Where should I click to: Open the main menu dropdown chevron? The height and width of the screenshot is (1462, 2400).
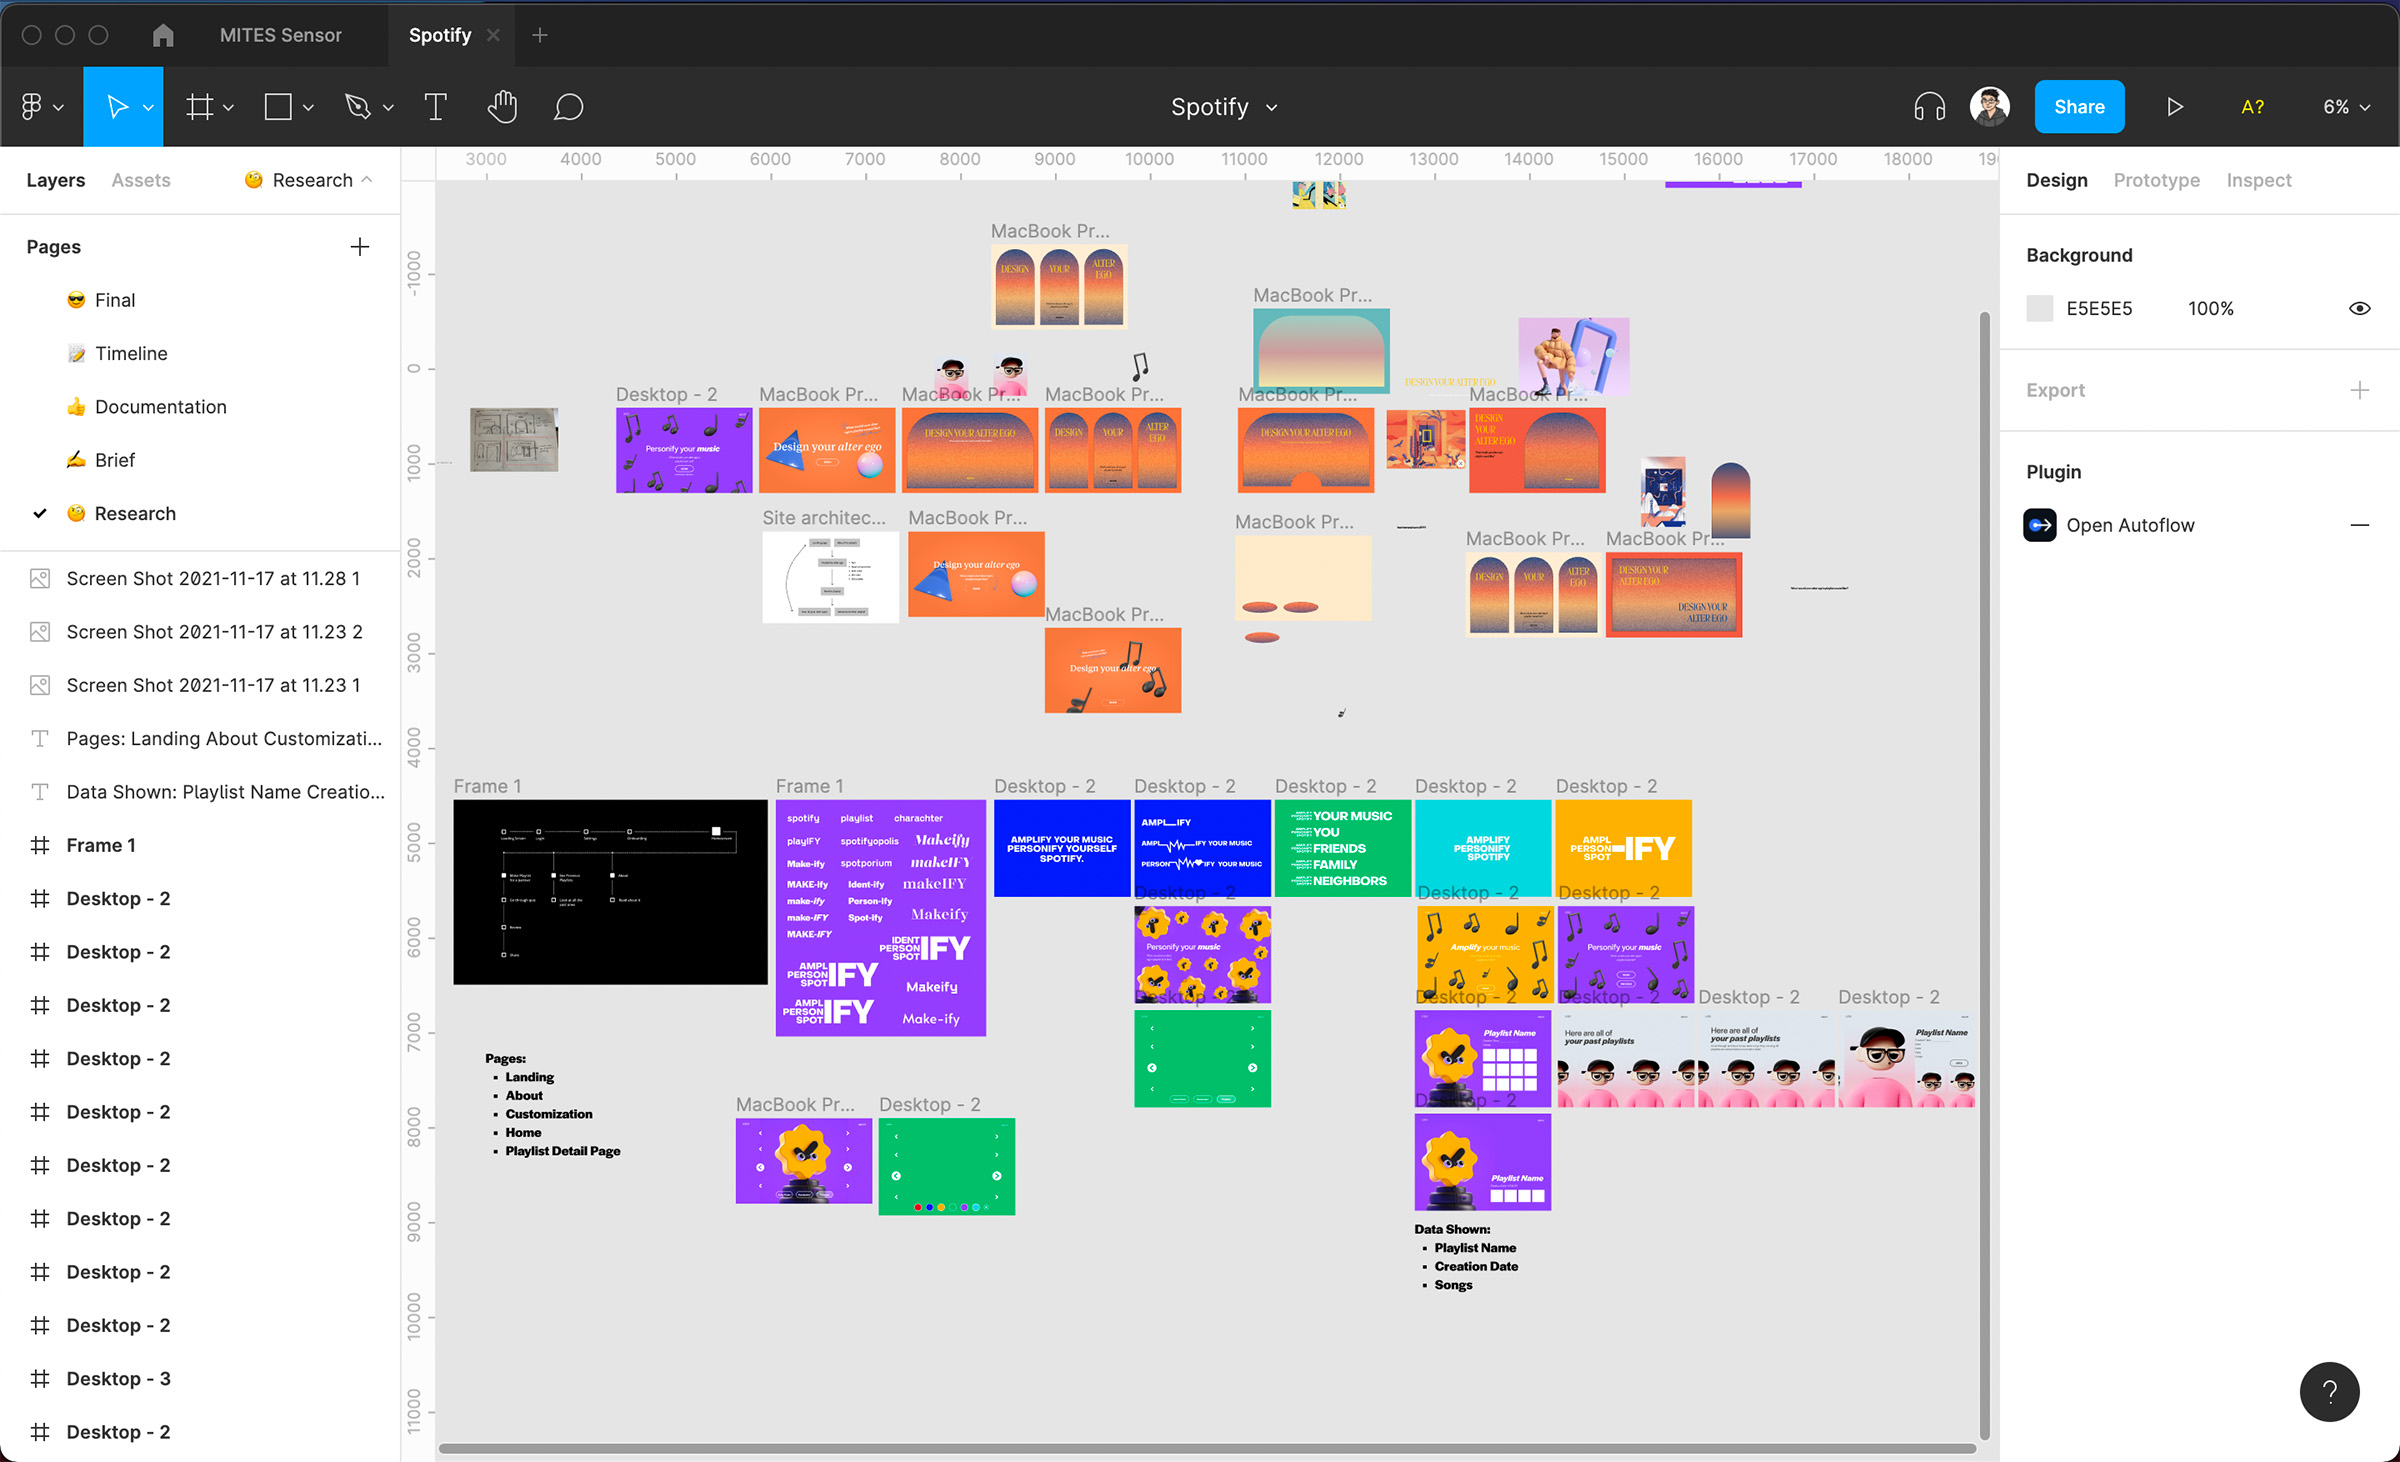point(58,107)
